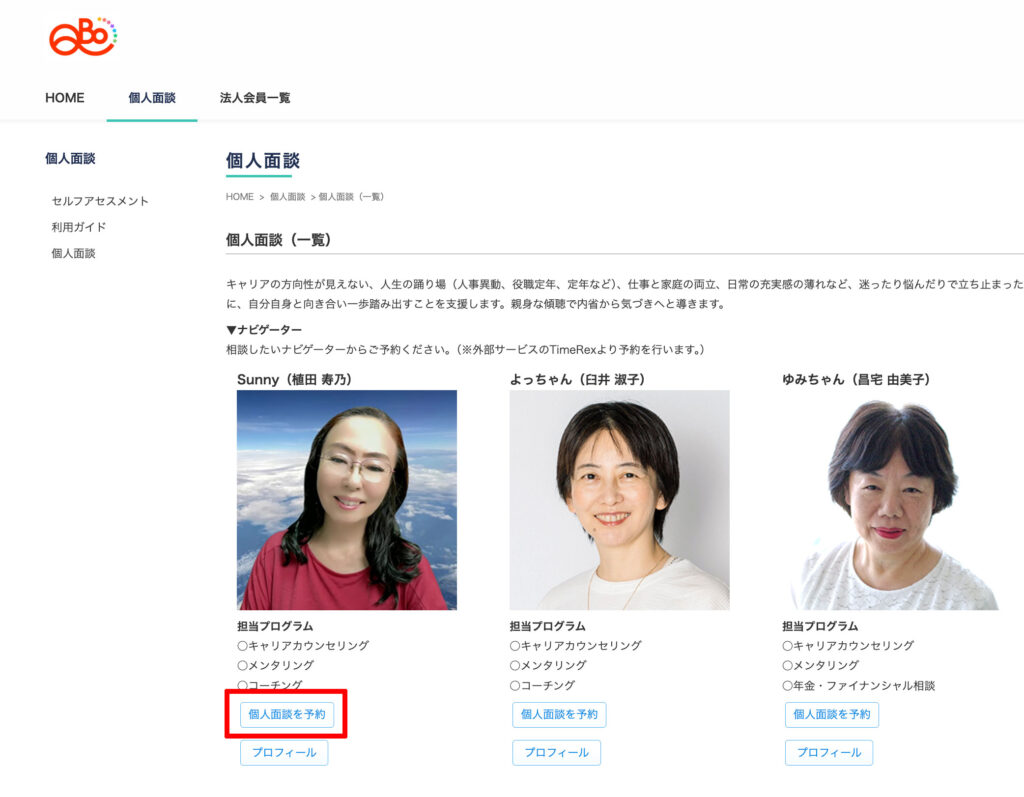Open 利用ガイド in the sidebar

pos(79,227)
